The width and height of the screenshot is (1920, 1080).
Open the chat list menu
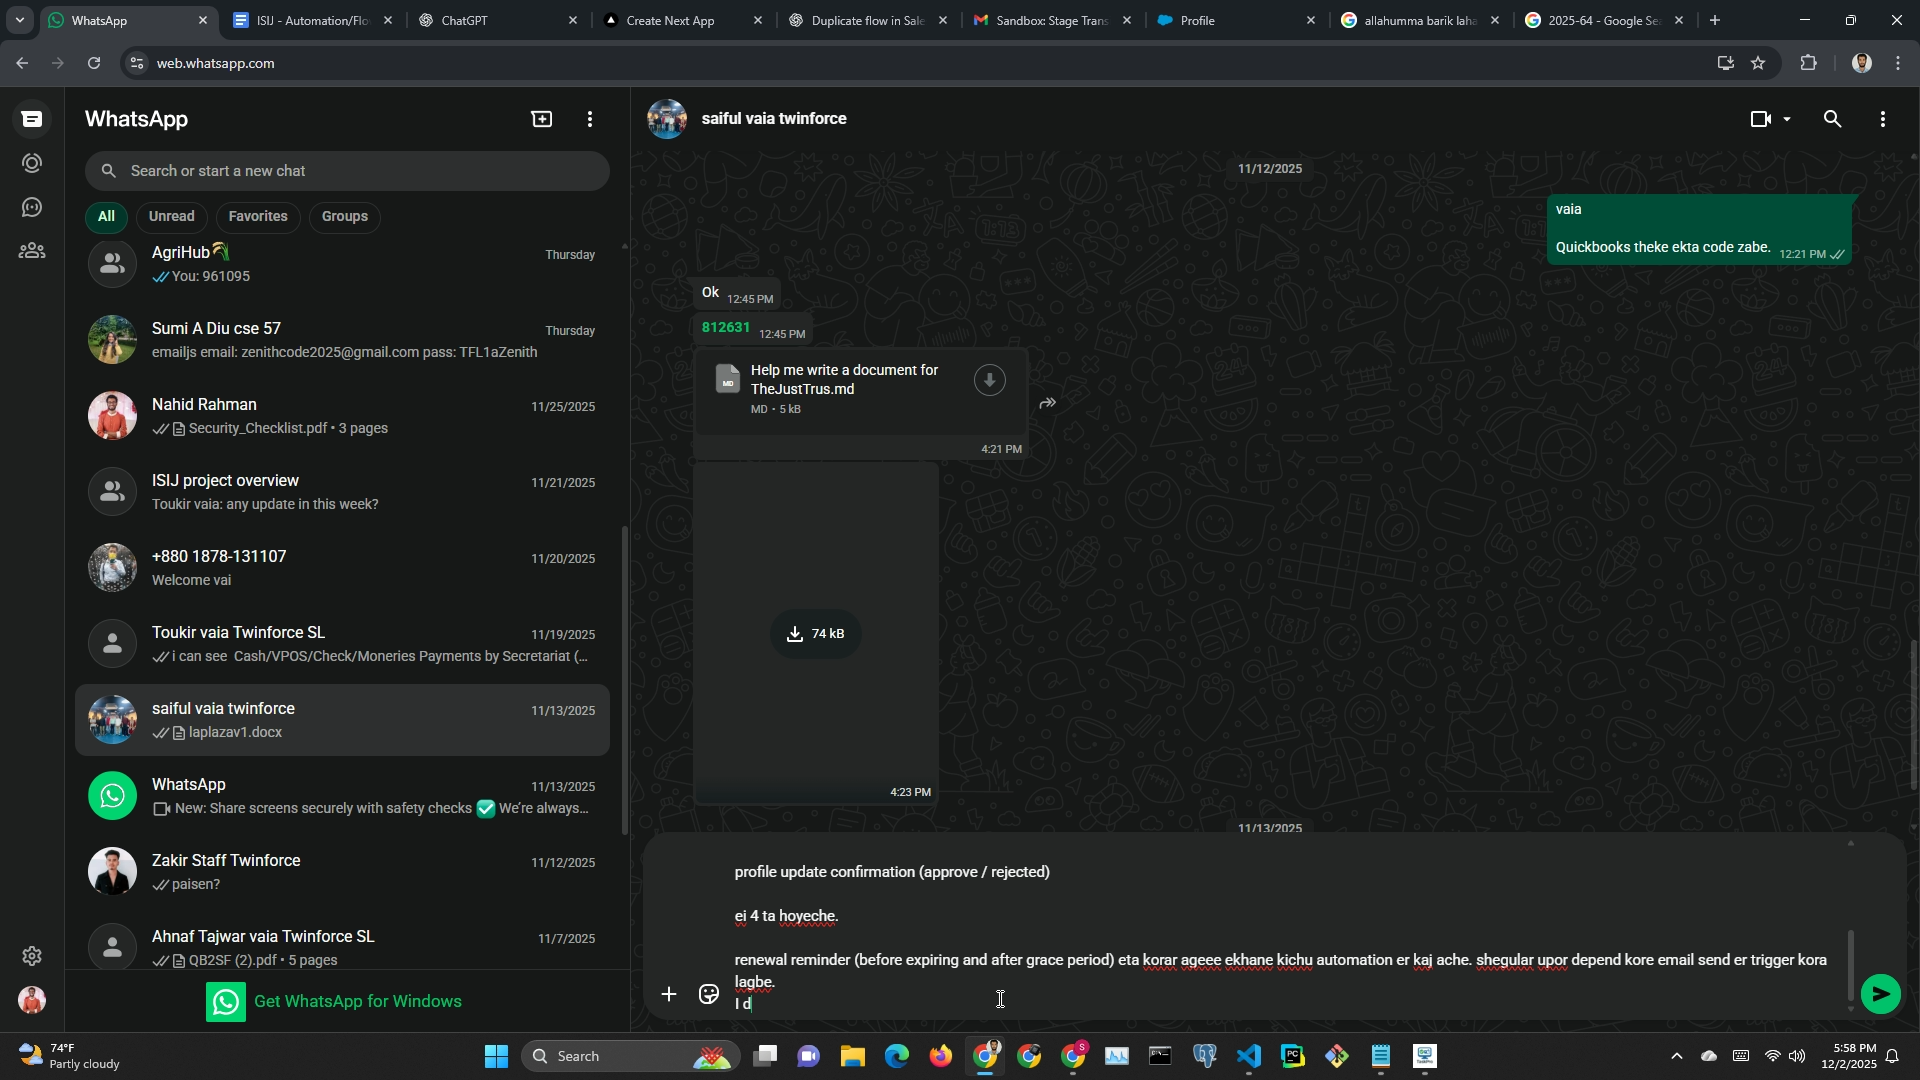point(590,119)
